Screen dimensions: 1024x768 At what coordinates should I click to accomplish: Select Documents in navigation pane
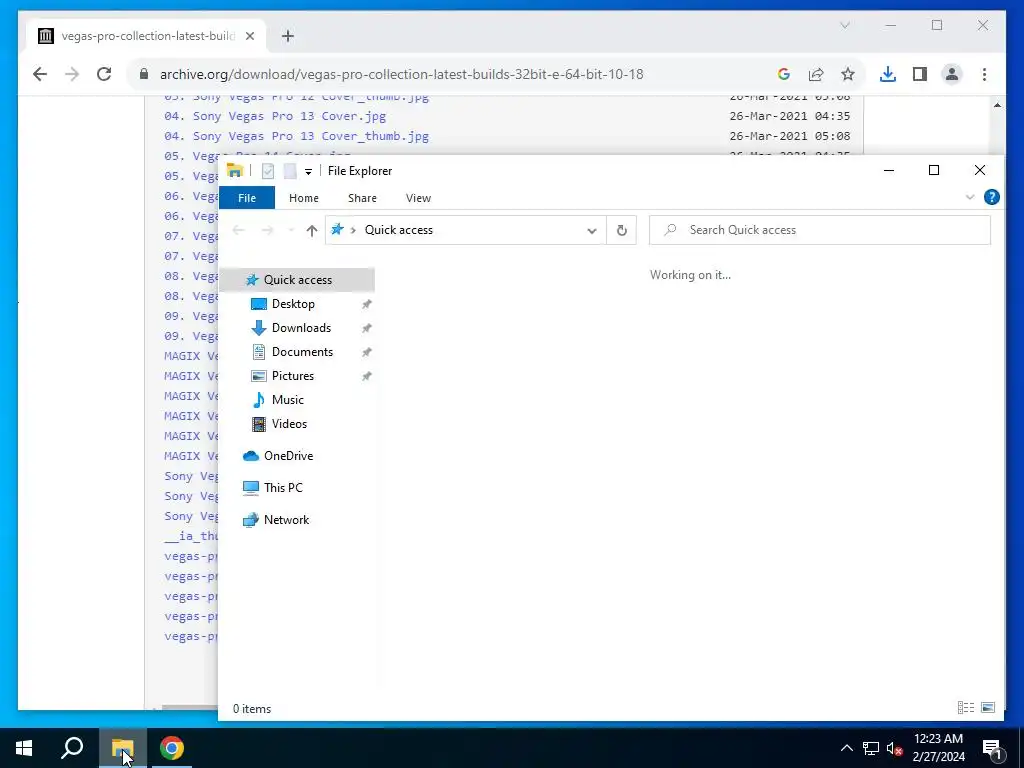302,352
